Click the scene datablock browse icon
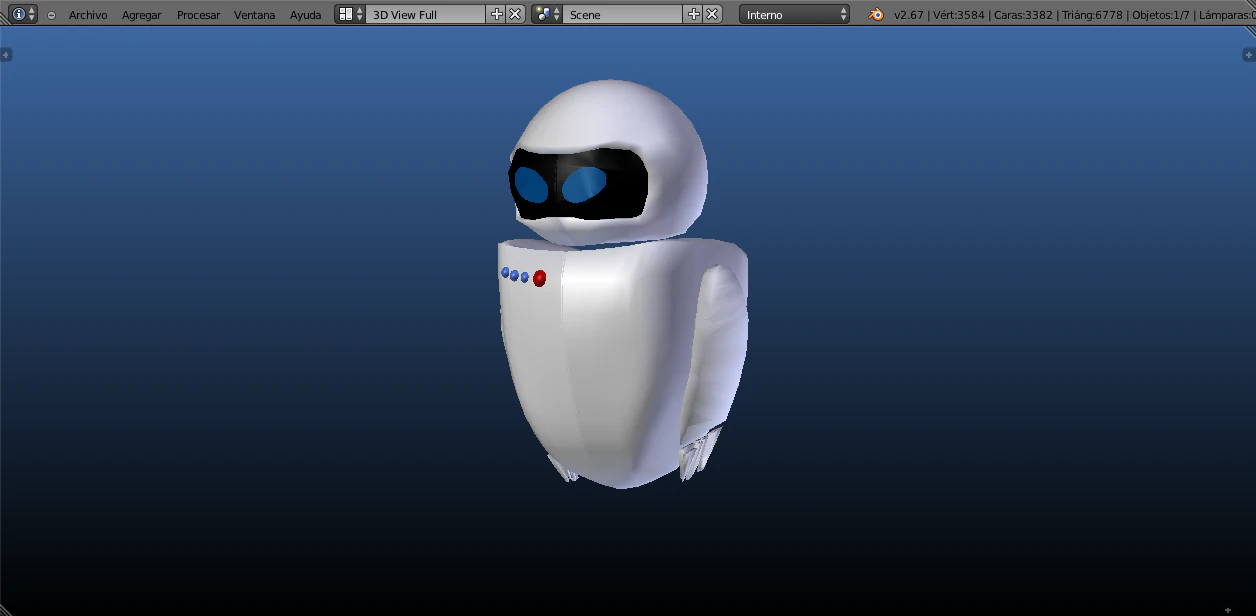The width and height of the screenshot is (1256, 616). coord(544,14)
